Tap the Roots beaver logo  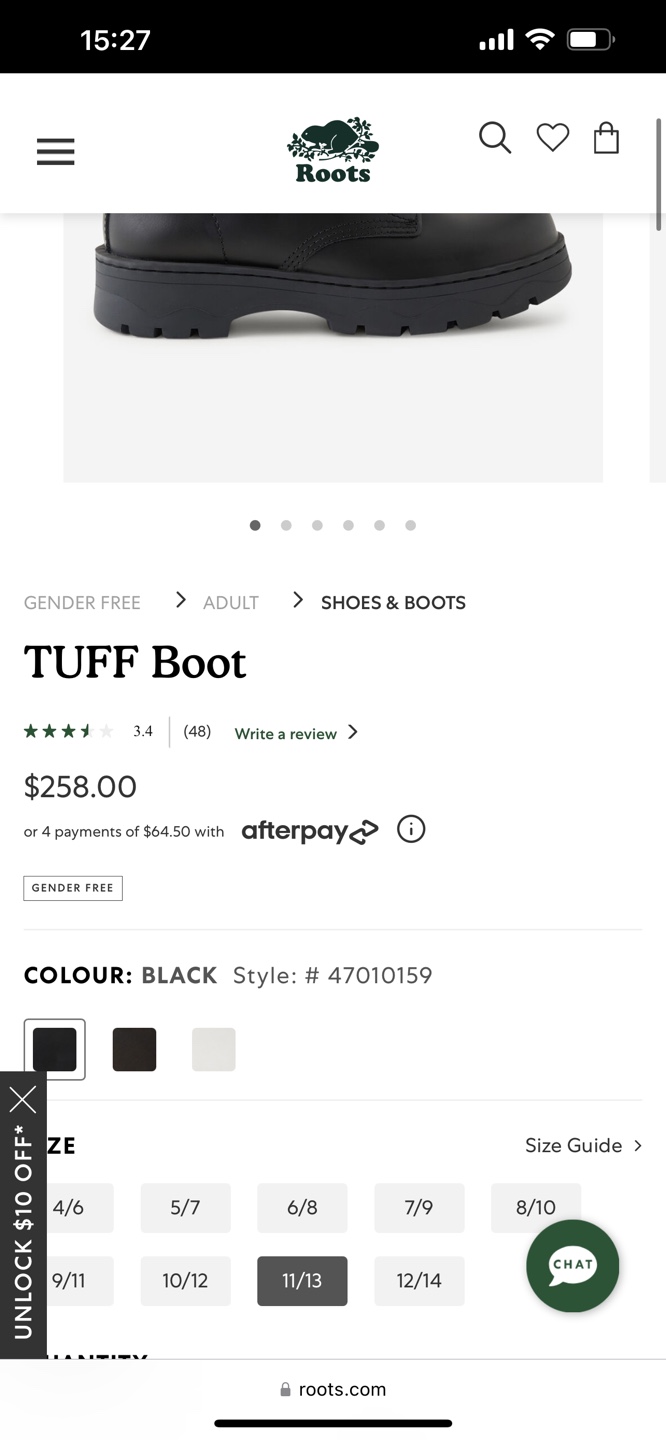(333, 151)
